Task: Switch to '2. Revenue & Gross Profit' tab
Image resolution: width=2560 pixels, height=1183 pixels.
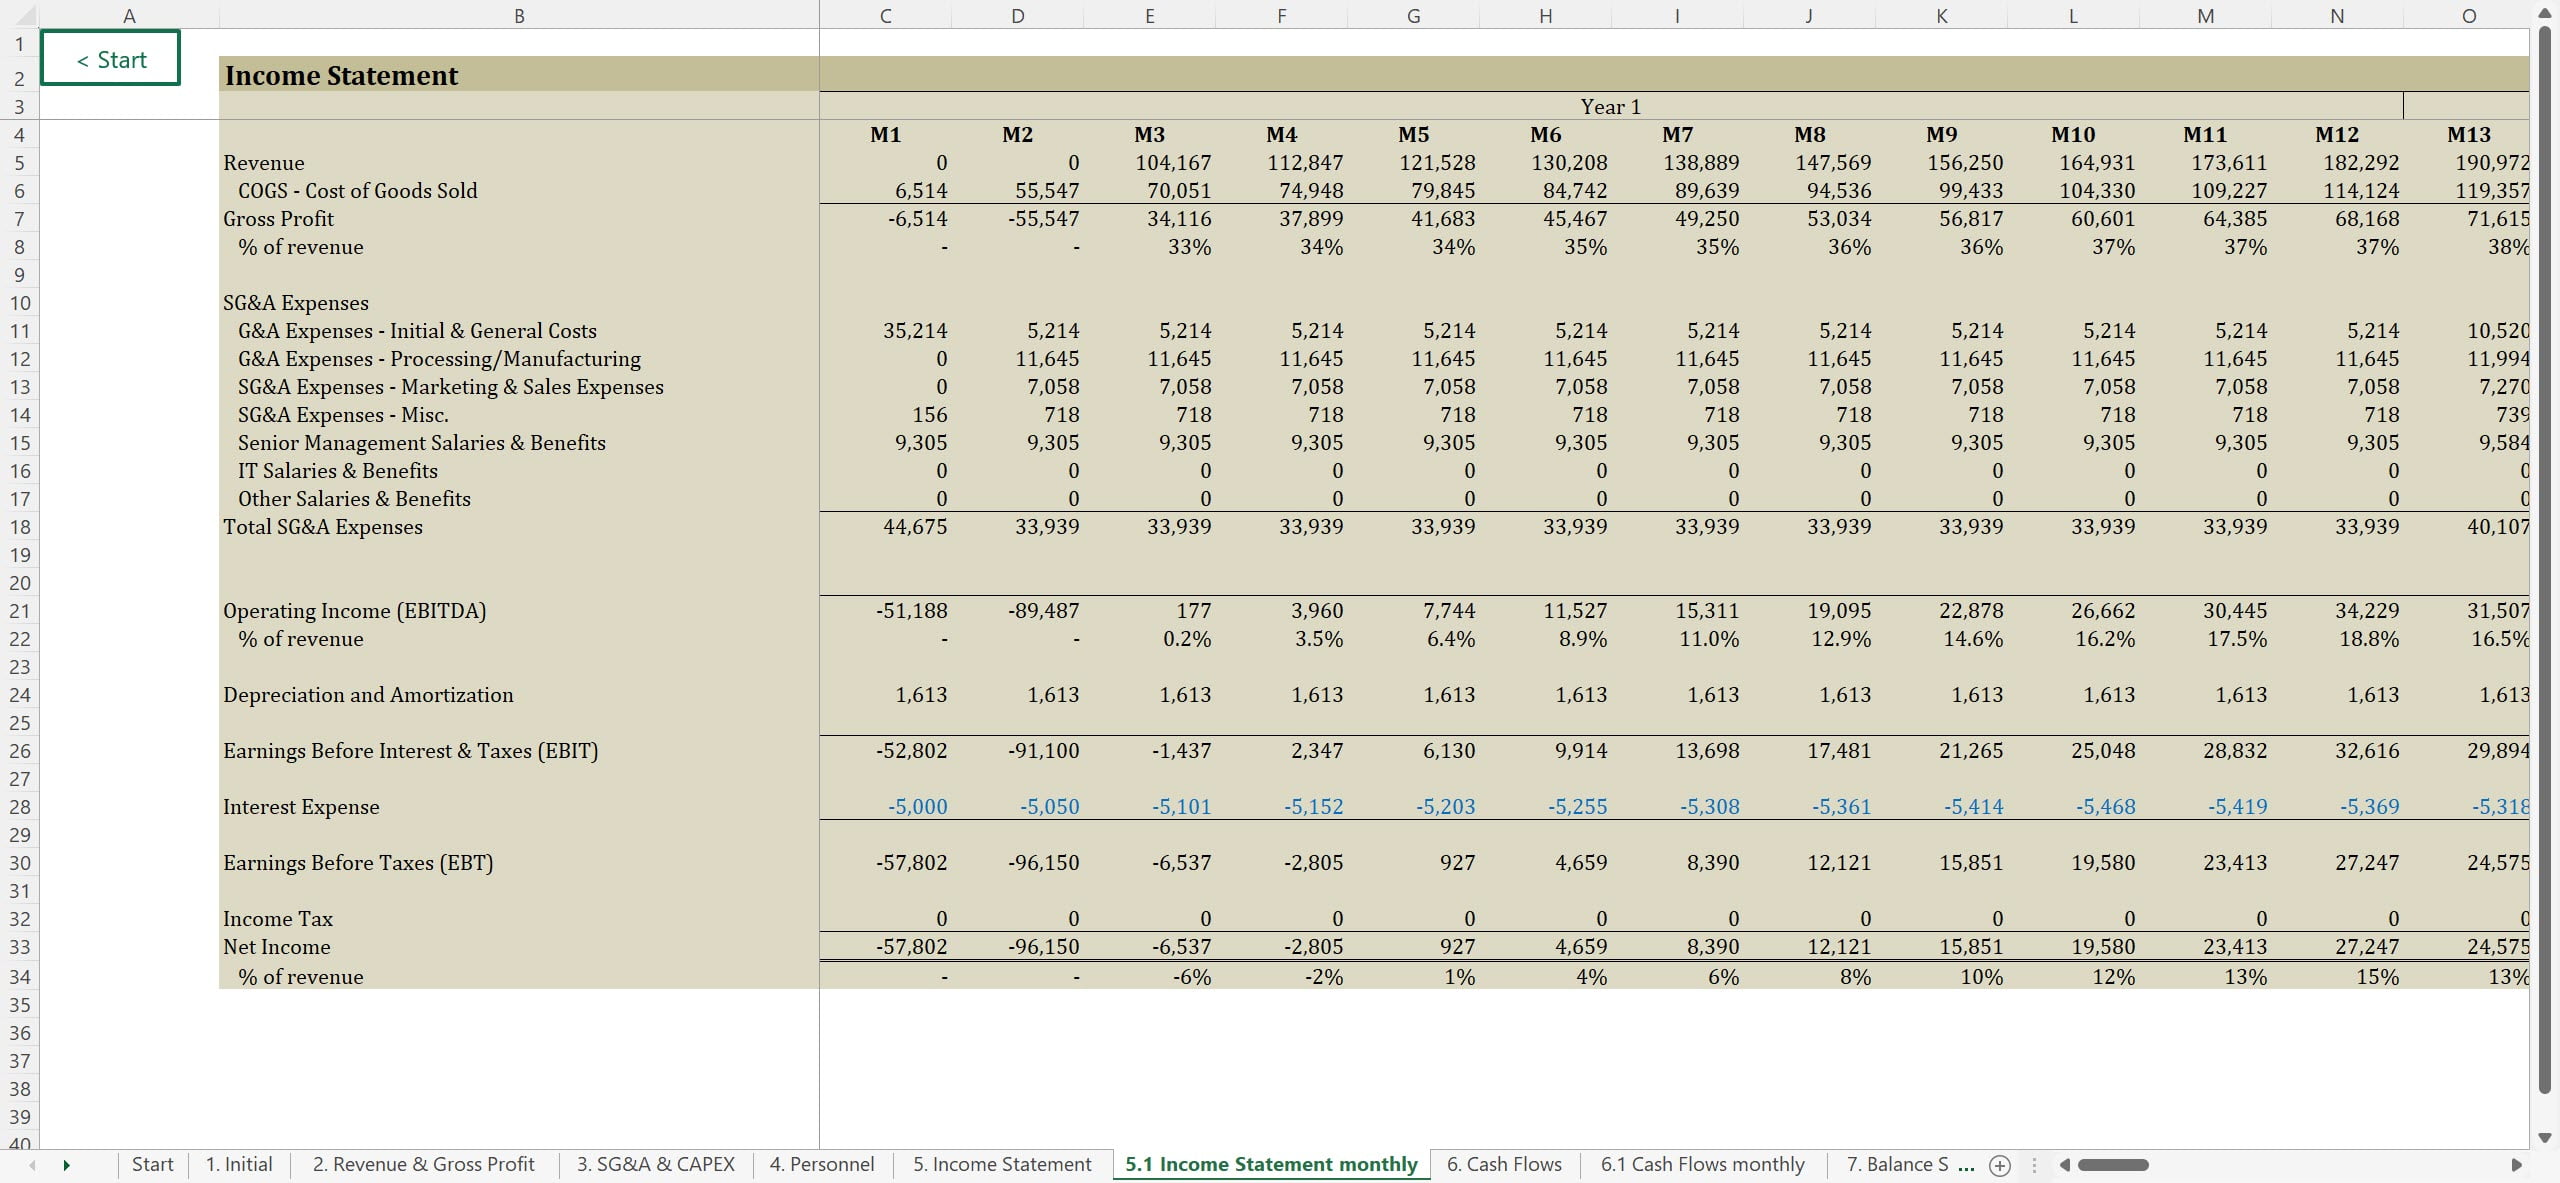Action: (423, 1165)
